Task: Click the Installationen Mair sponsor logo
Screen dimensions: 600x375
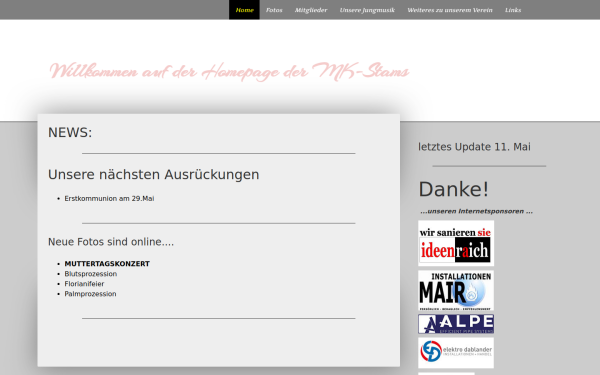Action: click(456, 290)
